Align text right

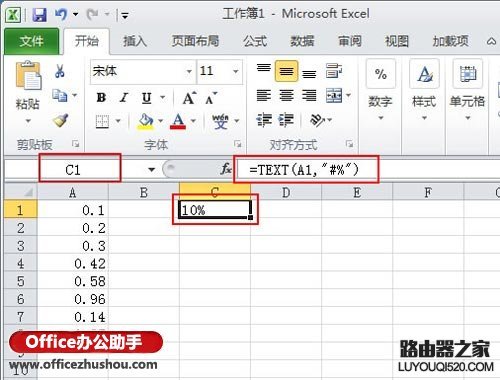(x=309, y=96)
